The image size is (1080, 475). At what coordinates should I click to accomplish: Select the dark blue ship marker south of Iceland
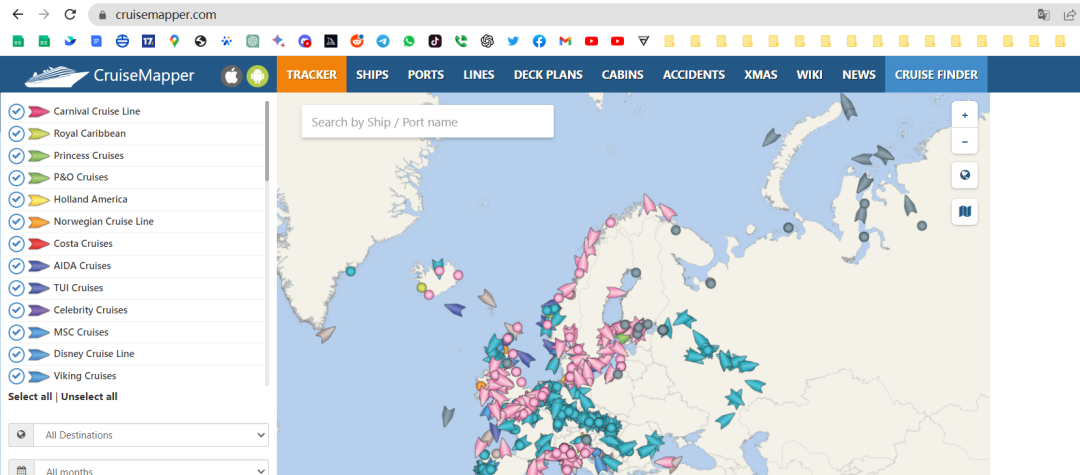tap(455, 310)
